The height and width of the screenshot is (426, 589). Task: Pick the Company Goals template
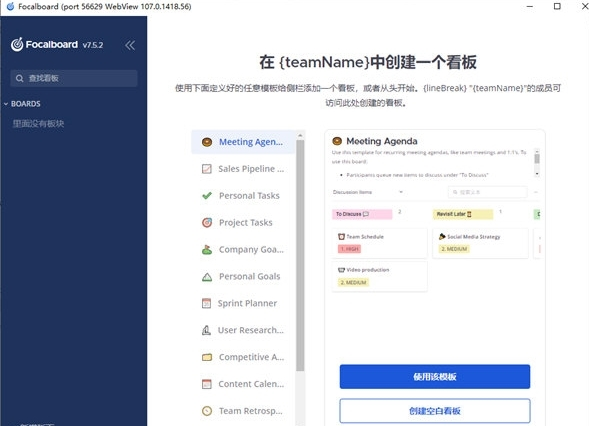click(x=243, y=249)
